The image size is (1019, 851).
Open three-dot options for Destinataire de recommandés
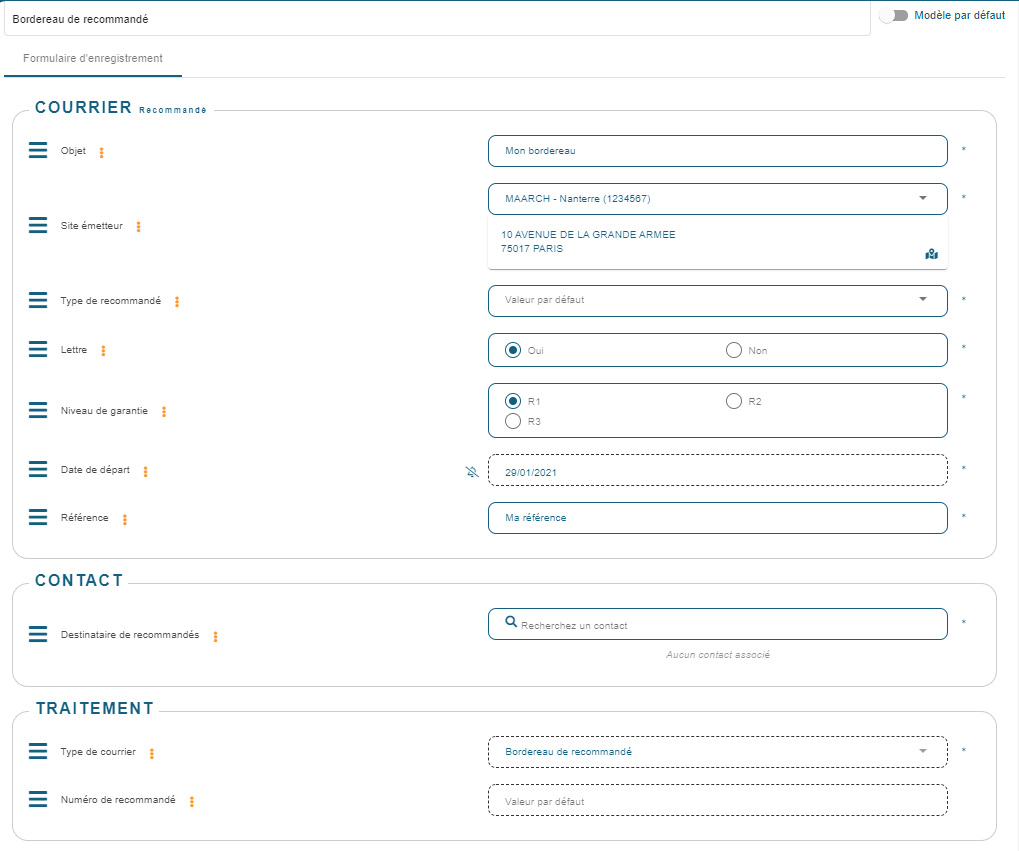point(215,636)
